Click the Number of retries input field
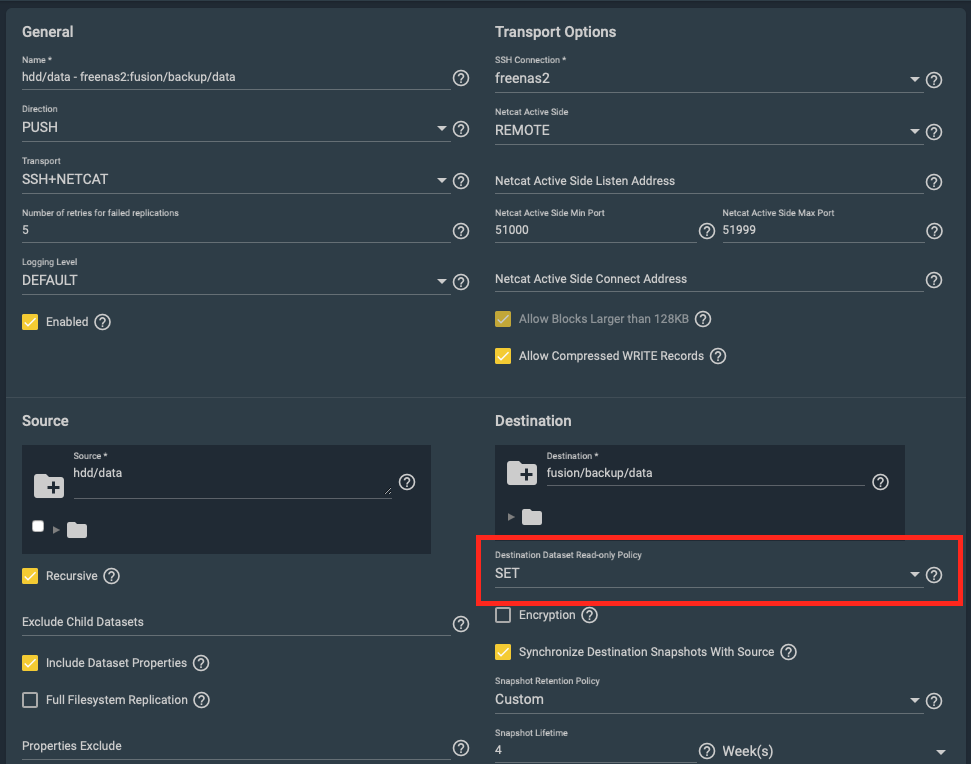The width and height of the screenshot is (971, 764). tap(235, 230)
